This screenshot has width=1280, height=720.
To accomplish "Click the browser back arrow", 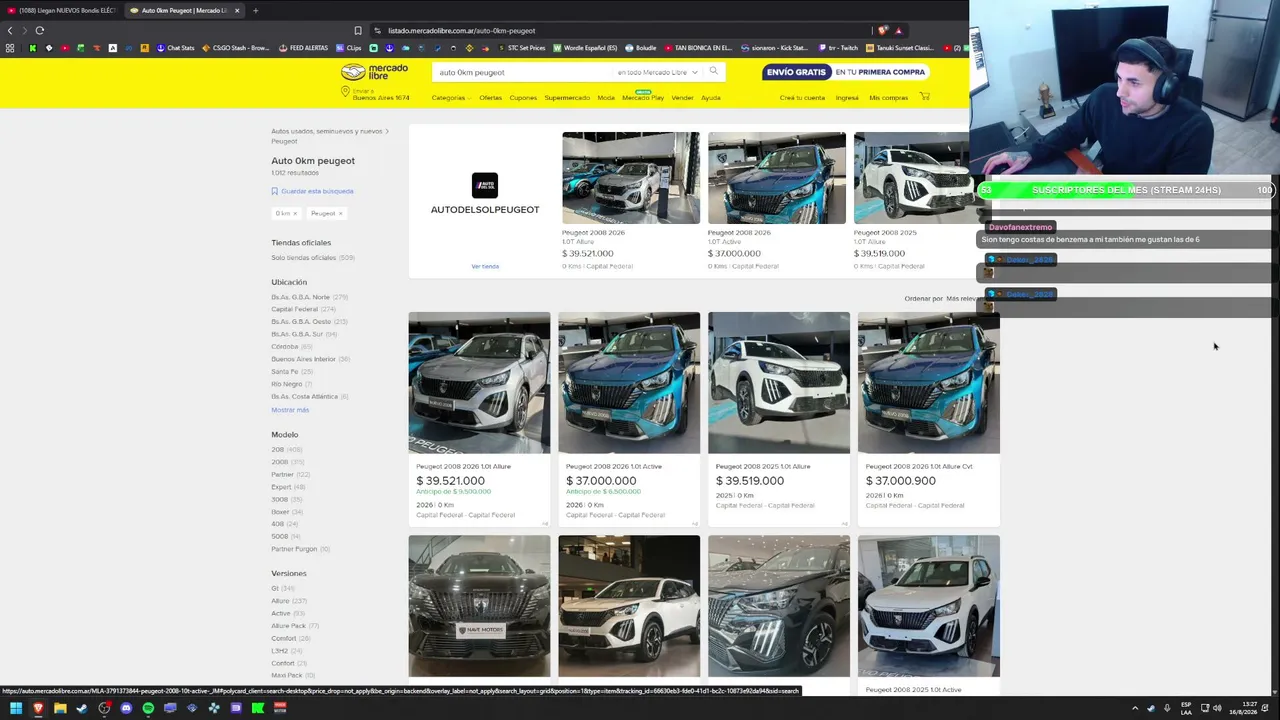I will pos(10,30).
